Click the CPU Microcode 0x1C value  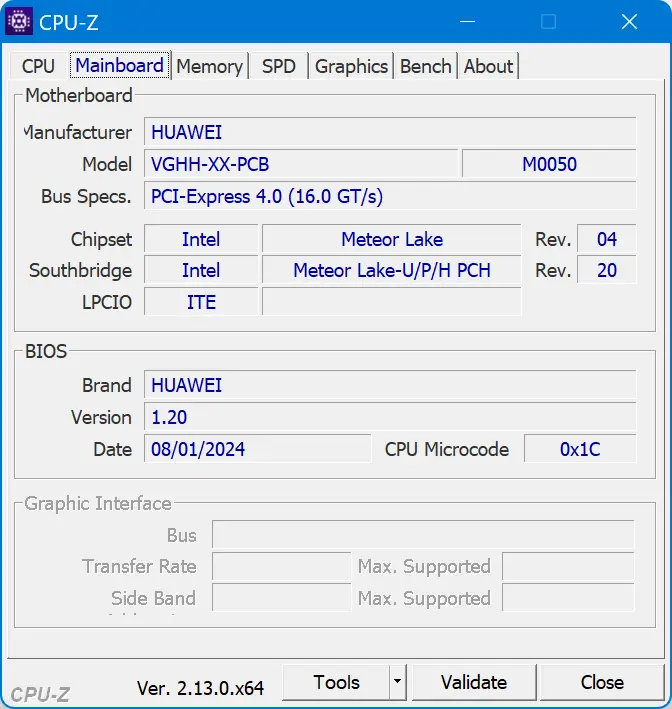click(x=580, y=449)
